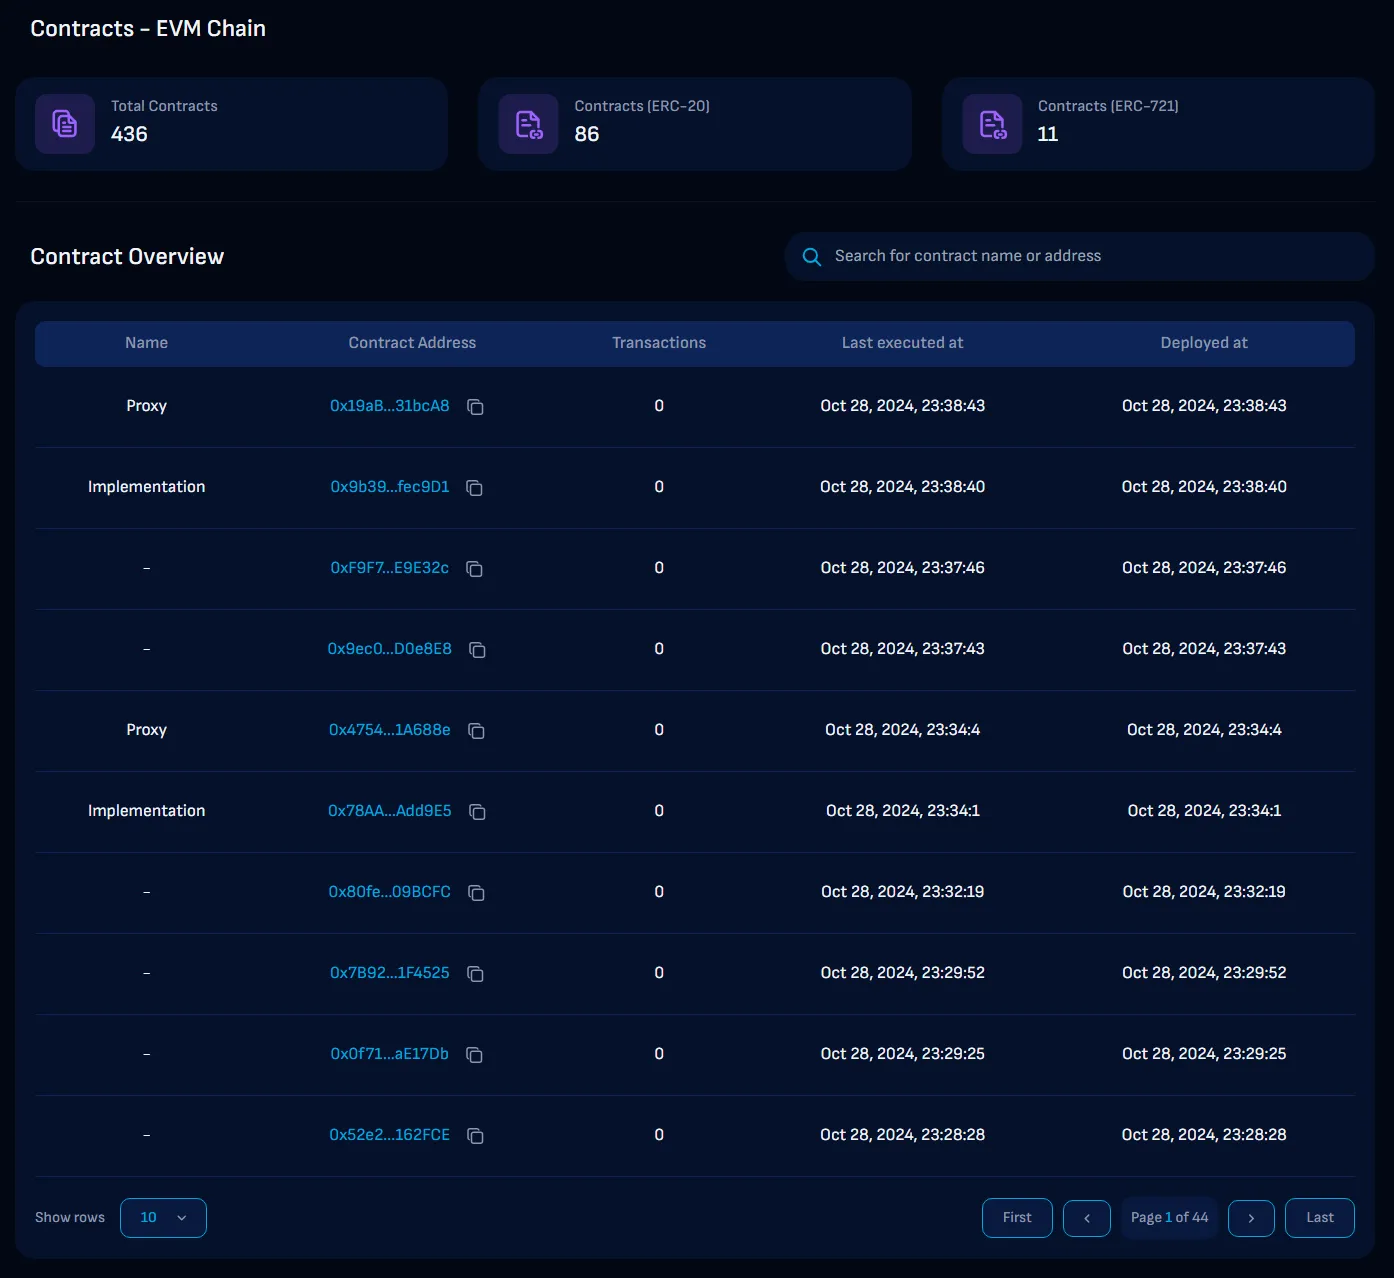1394x1278 pixels.
Task: Click Last executed at 23:37:46 cell
Action: click(903, 568)
